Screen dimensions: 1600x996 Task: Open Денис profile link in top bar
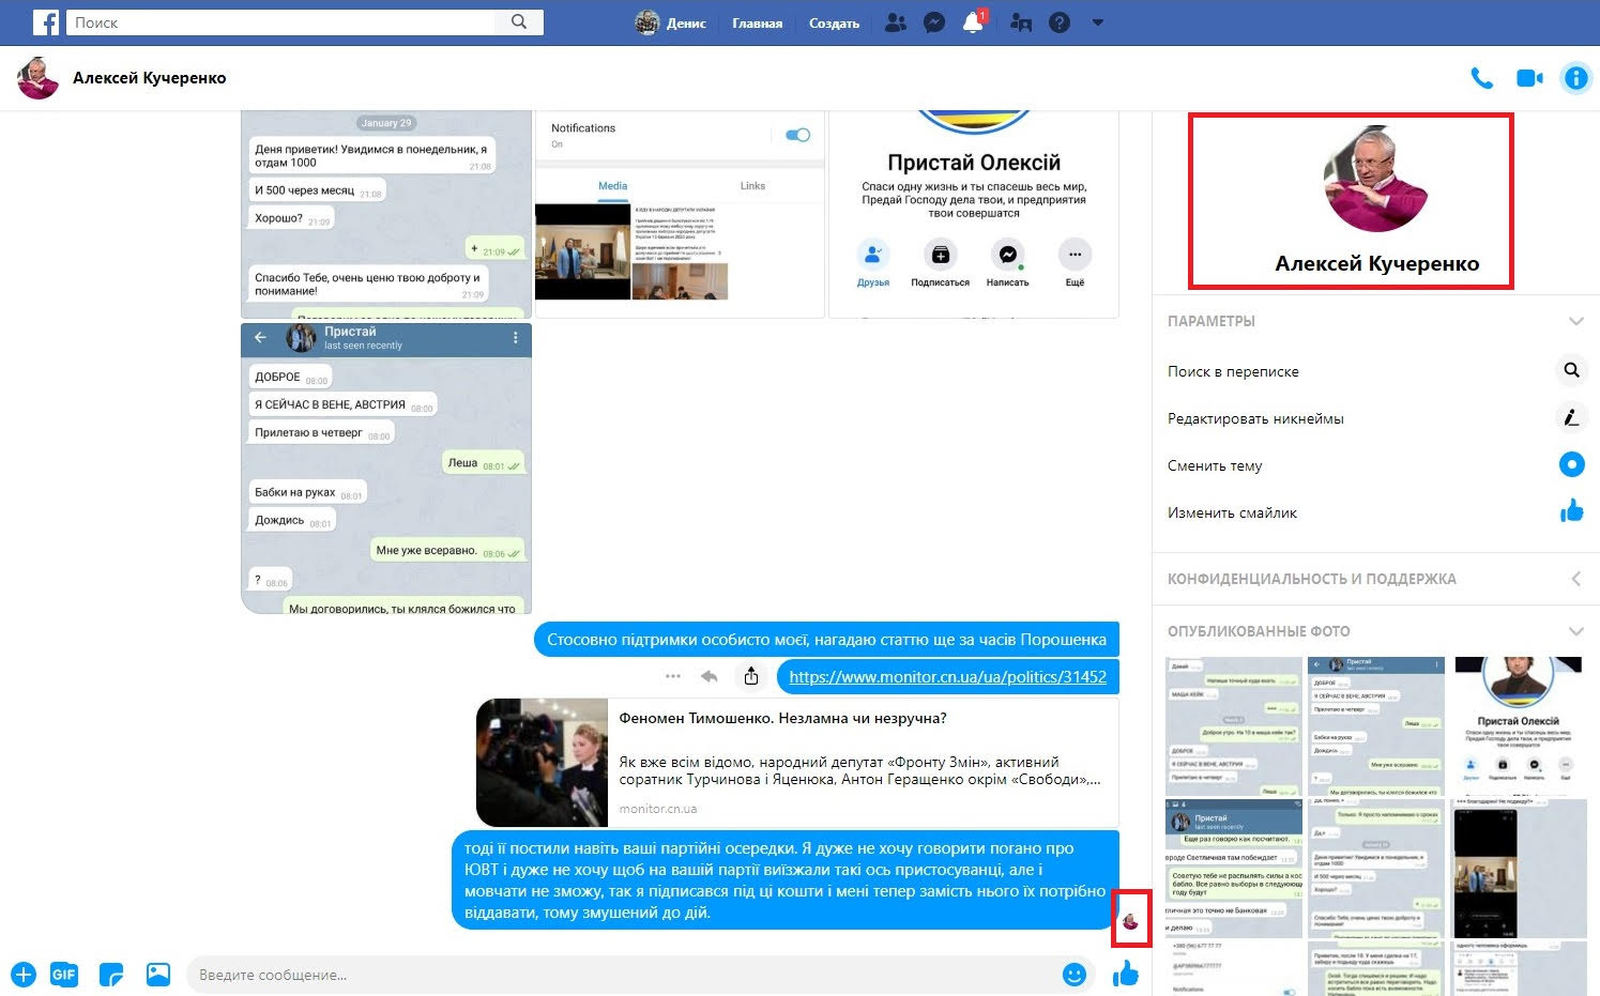[x=671, y=22]
